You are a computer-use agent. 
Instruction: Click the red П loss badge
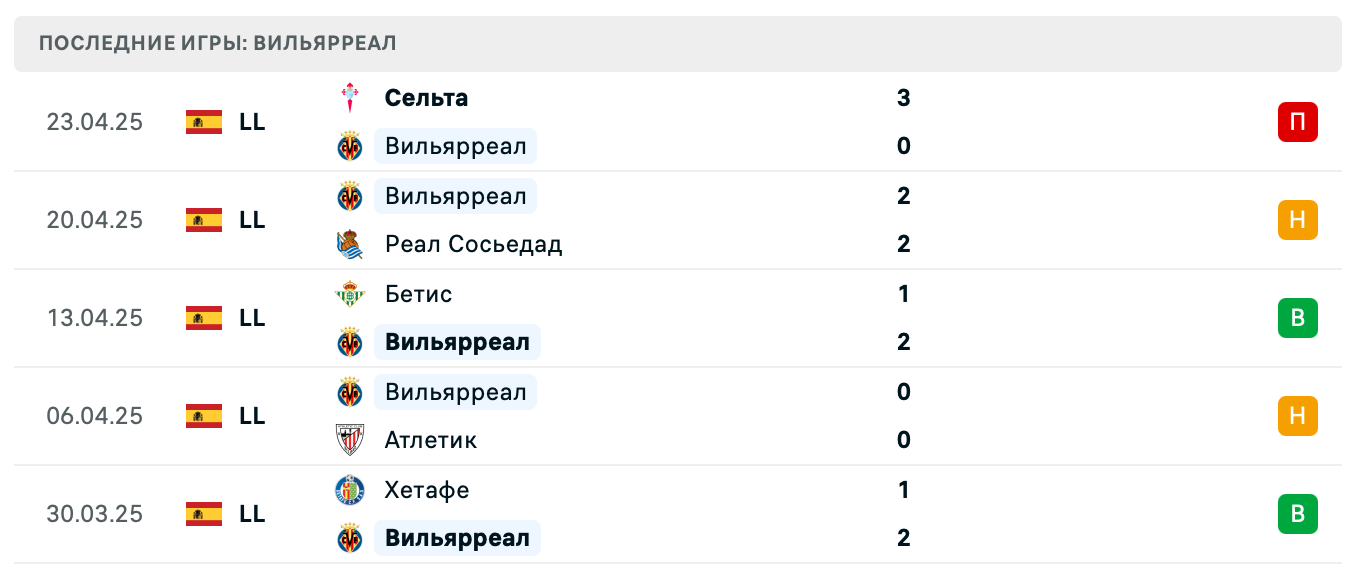click(1297, 122)
